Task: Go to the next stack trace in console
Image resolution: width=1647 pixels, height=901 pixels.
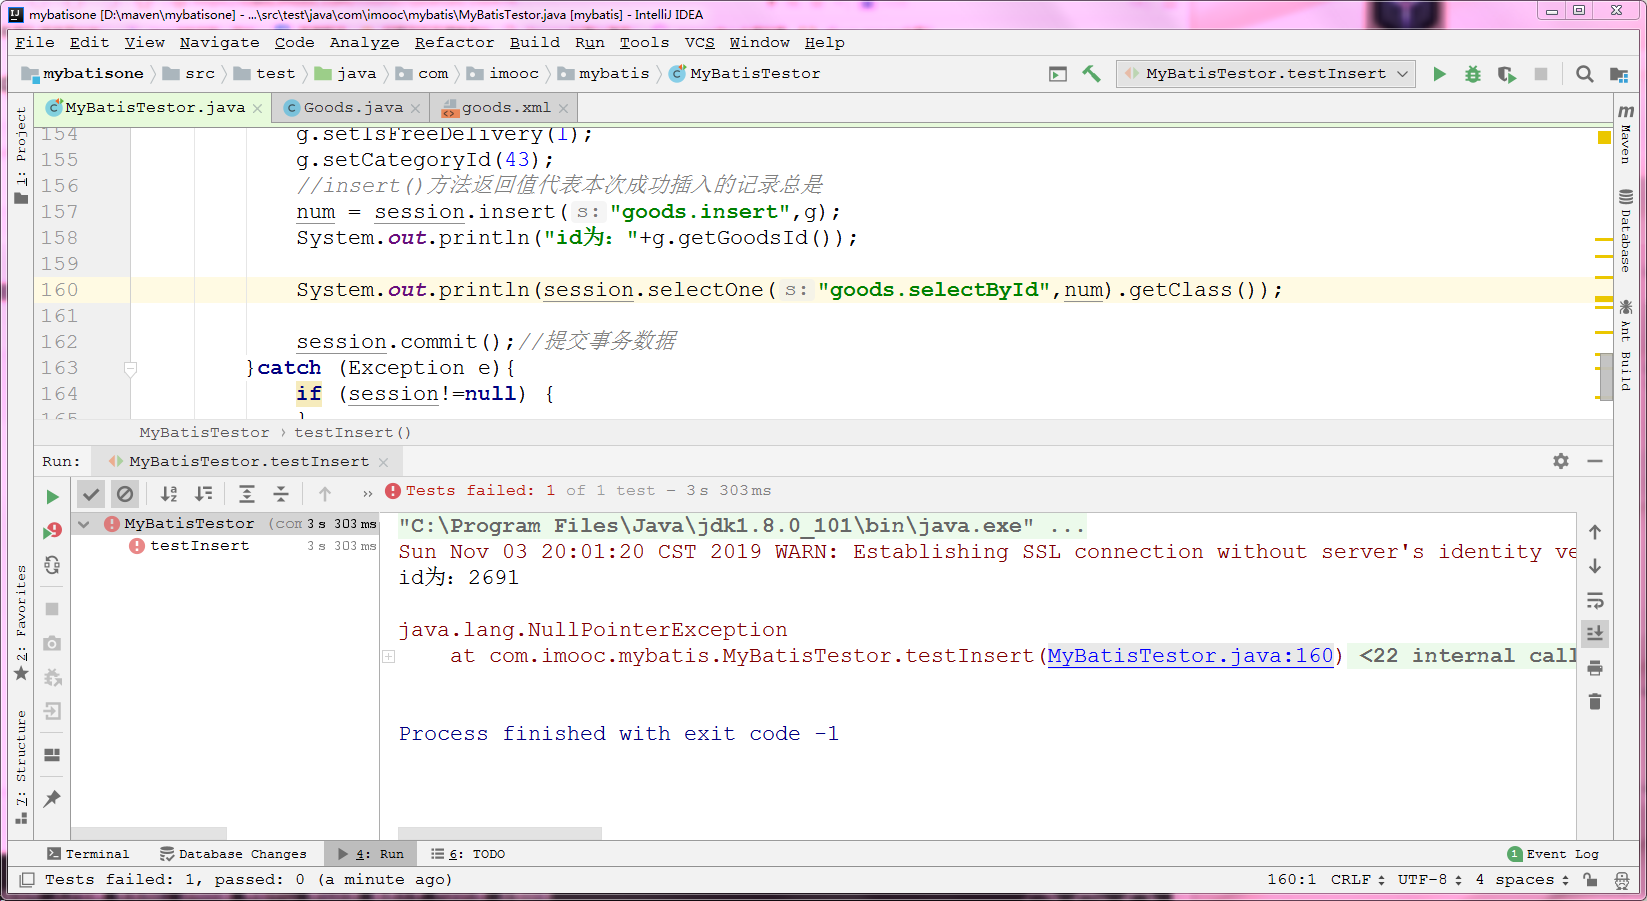Action: (x=1595, y=566)
